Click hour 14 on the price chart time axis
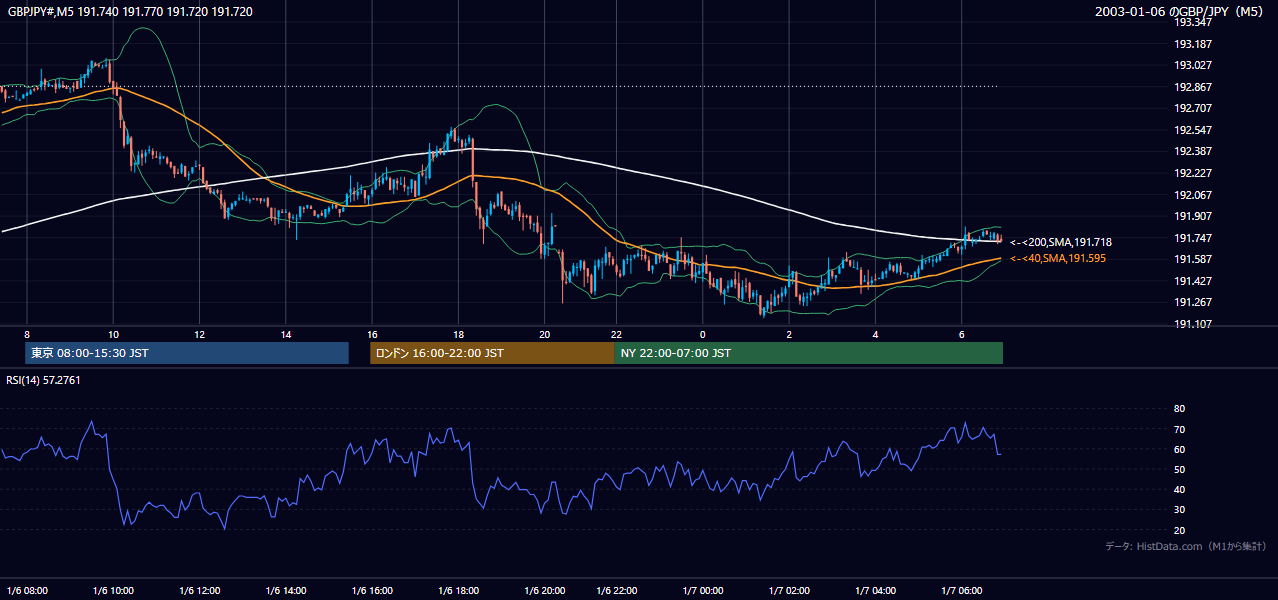Viewport: 1278px width, 600px height. point(285,334)
